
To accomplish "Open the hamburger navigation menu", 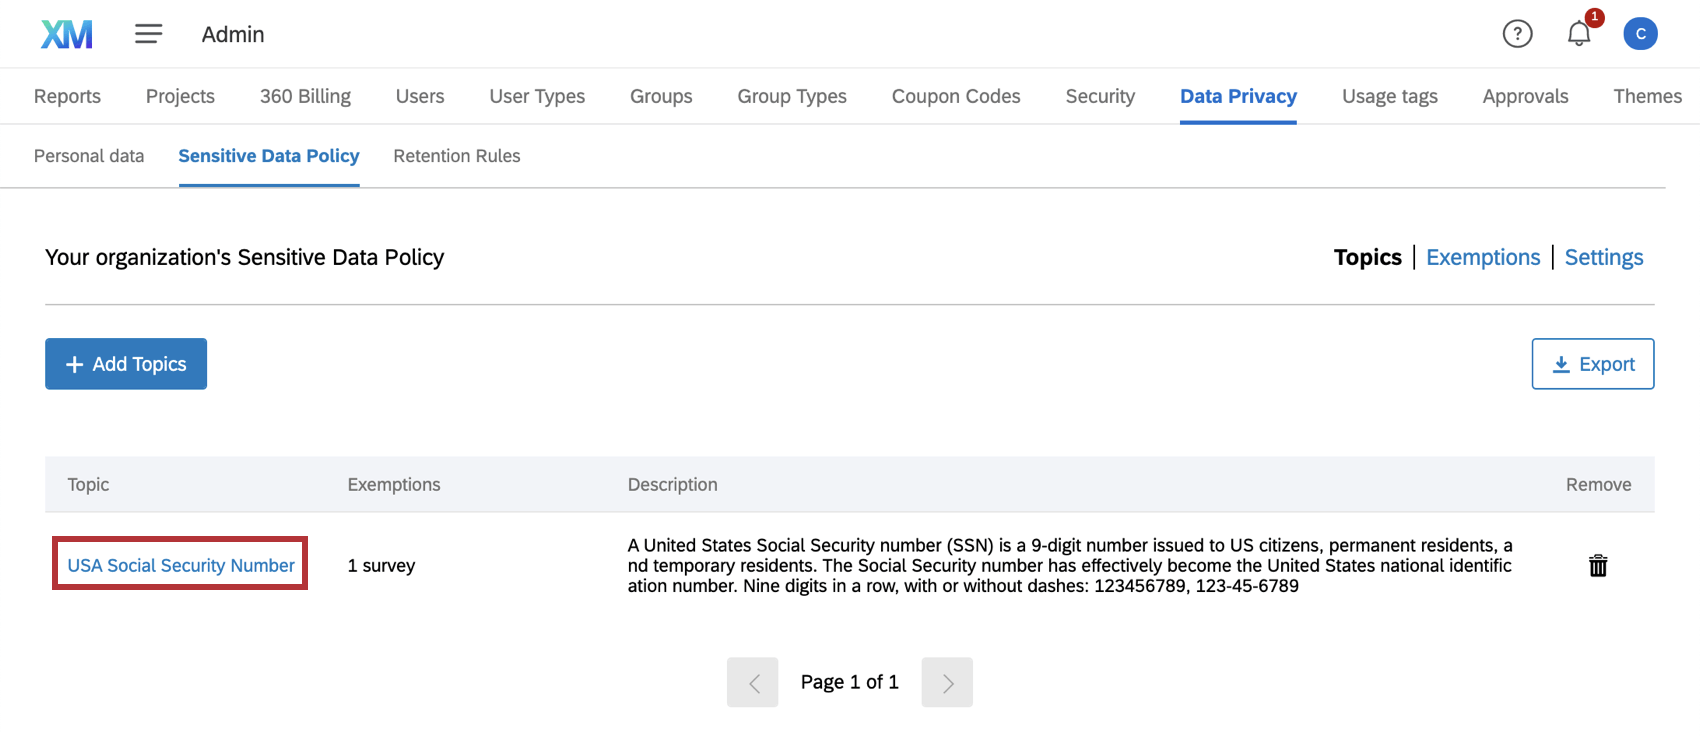I will pos(148,34).
